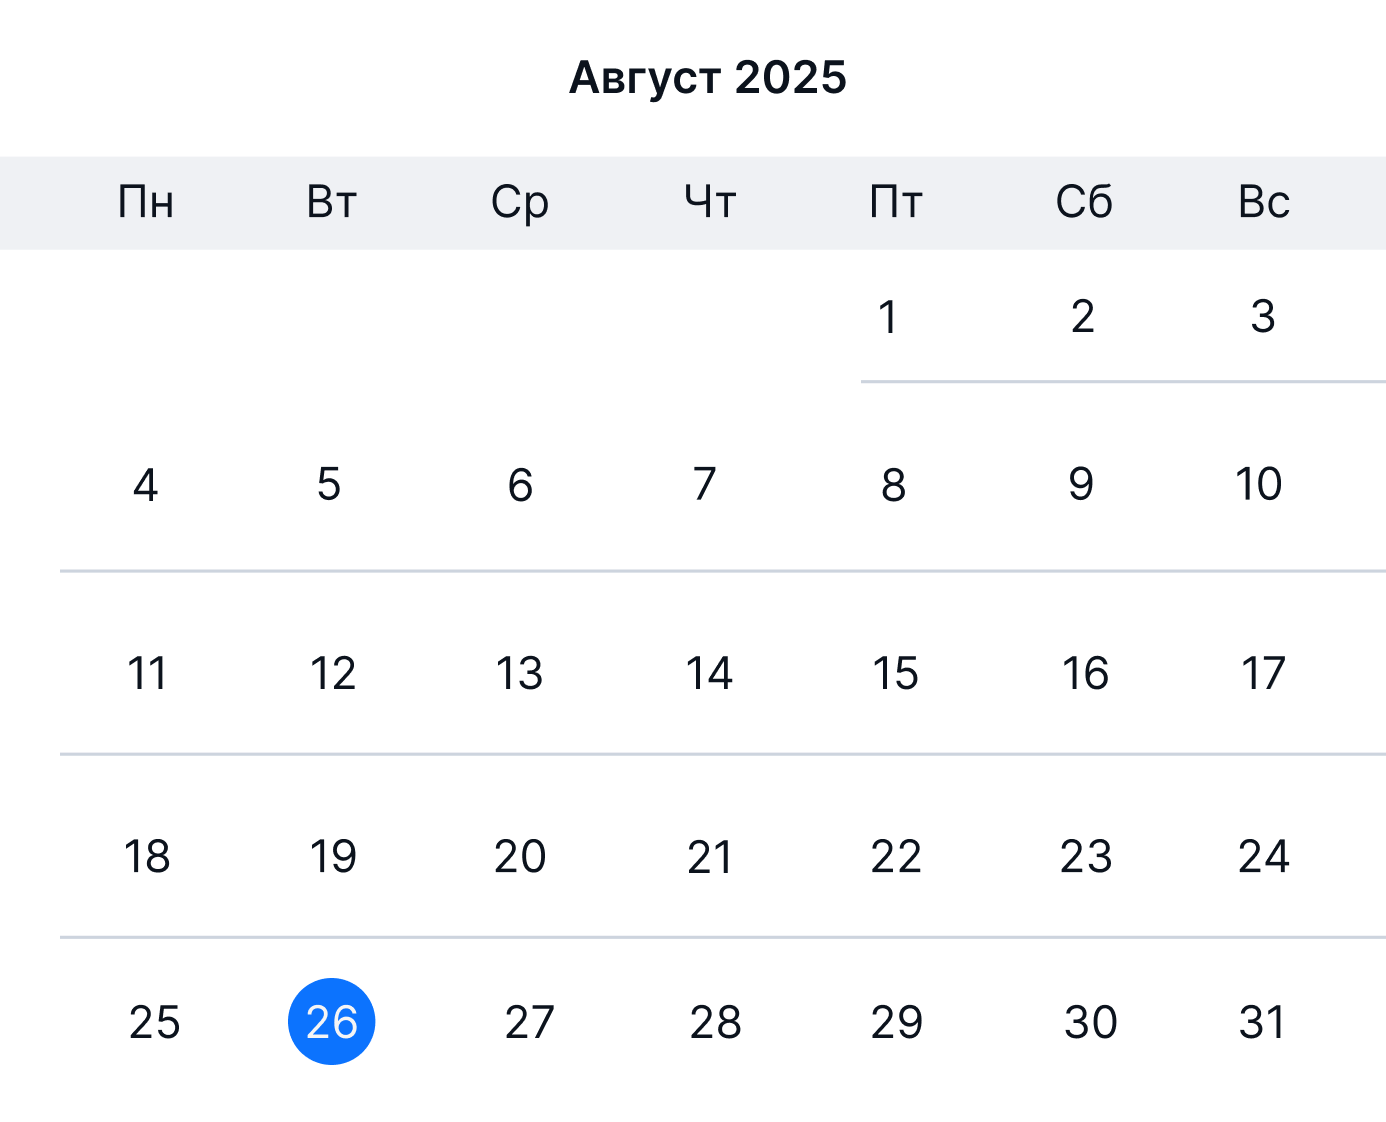Pick date 31 in the last row
The height and width of the screenshot is (1122, 1386).
[x=1262, y=1022]
